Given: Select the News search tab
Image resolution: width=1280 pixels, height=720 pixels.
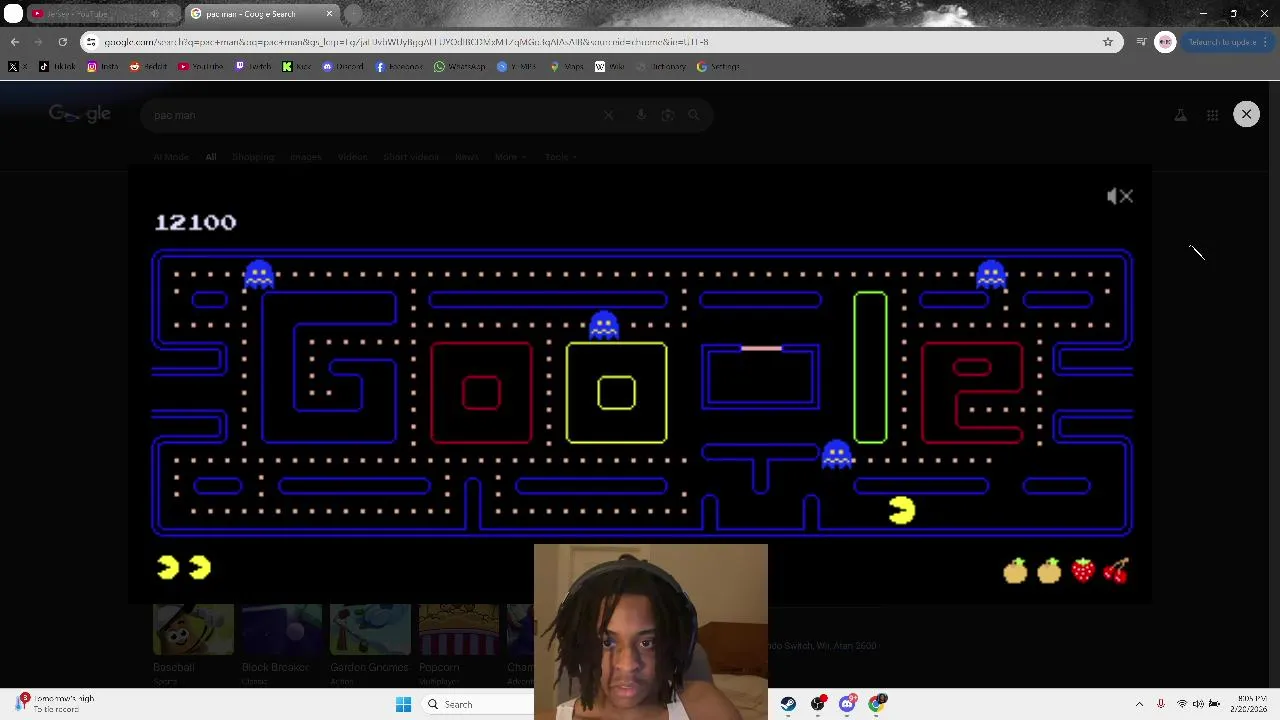Looking at the screenshot, I should [466, 157].
